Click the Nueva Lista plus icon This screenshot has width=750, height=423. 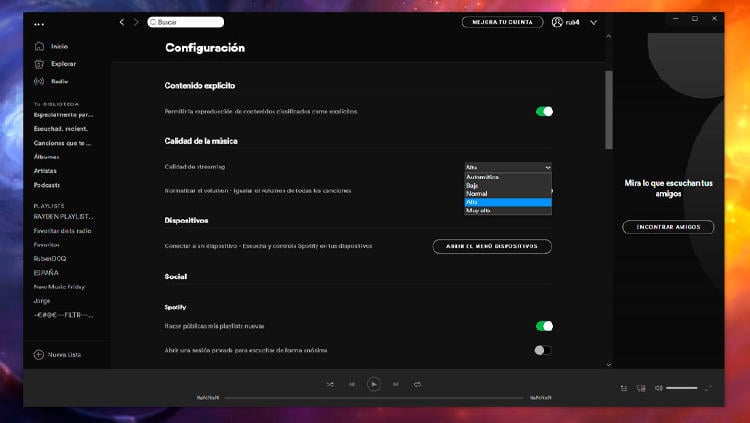coord(39,355)
